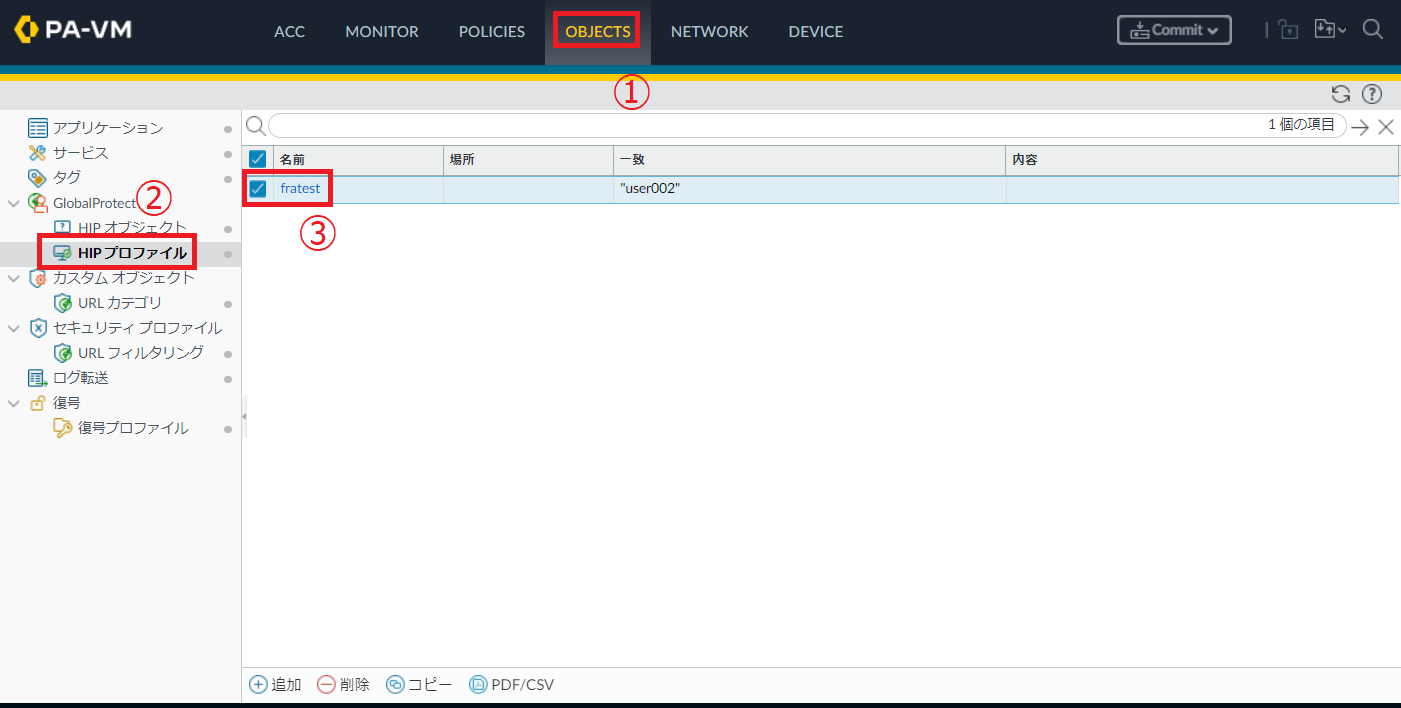1401x708 pixels.
Task: Select HIP プロファイル in sidebar
Action: point(132,253)
